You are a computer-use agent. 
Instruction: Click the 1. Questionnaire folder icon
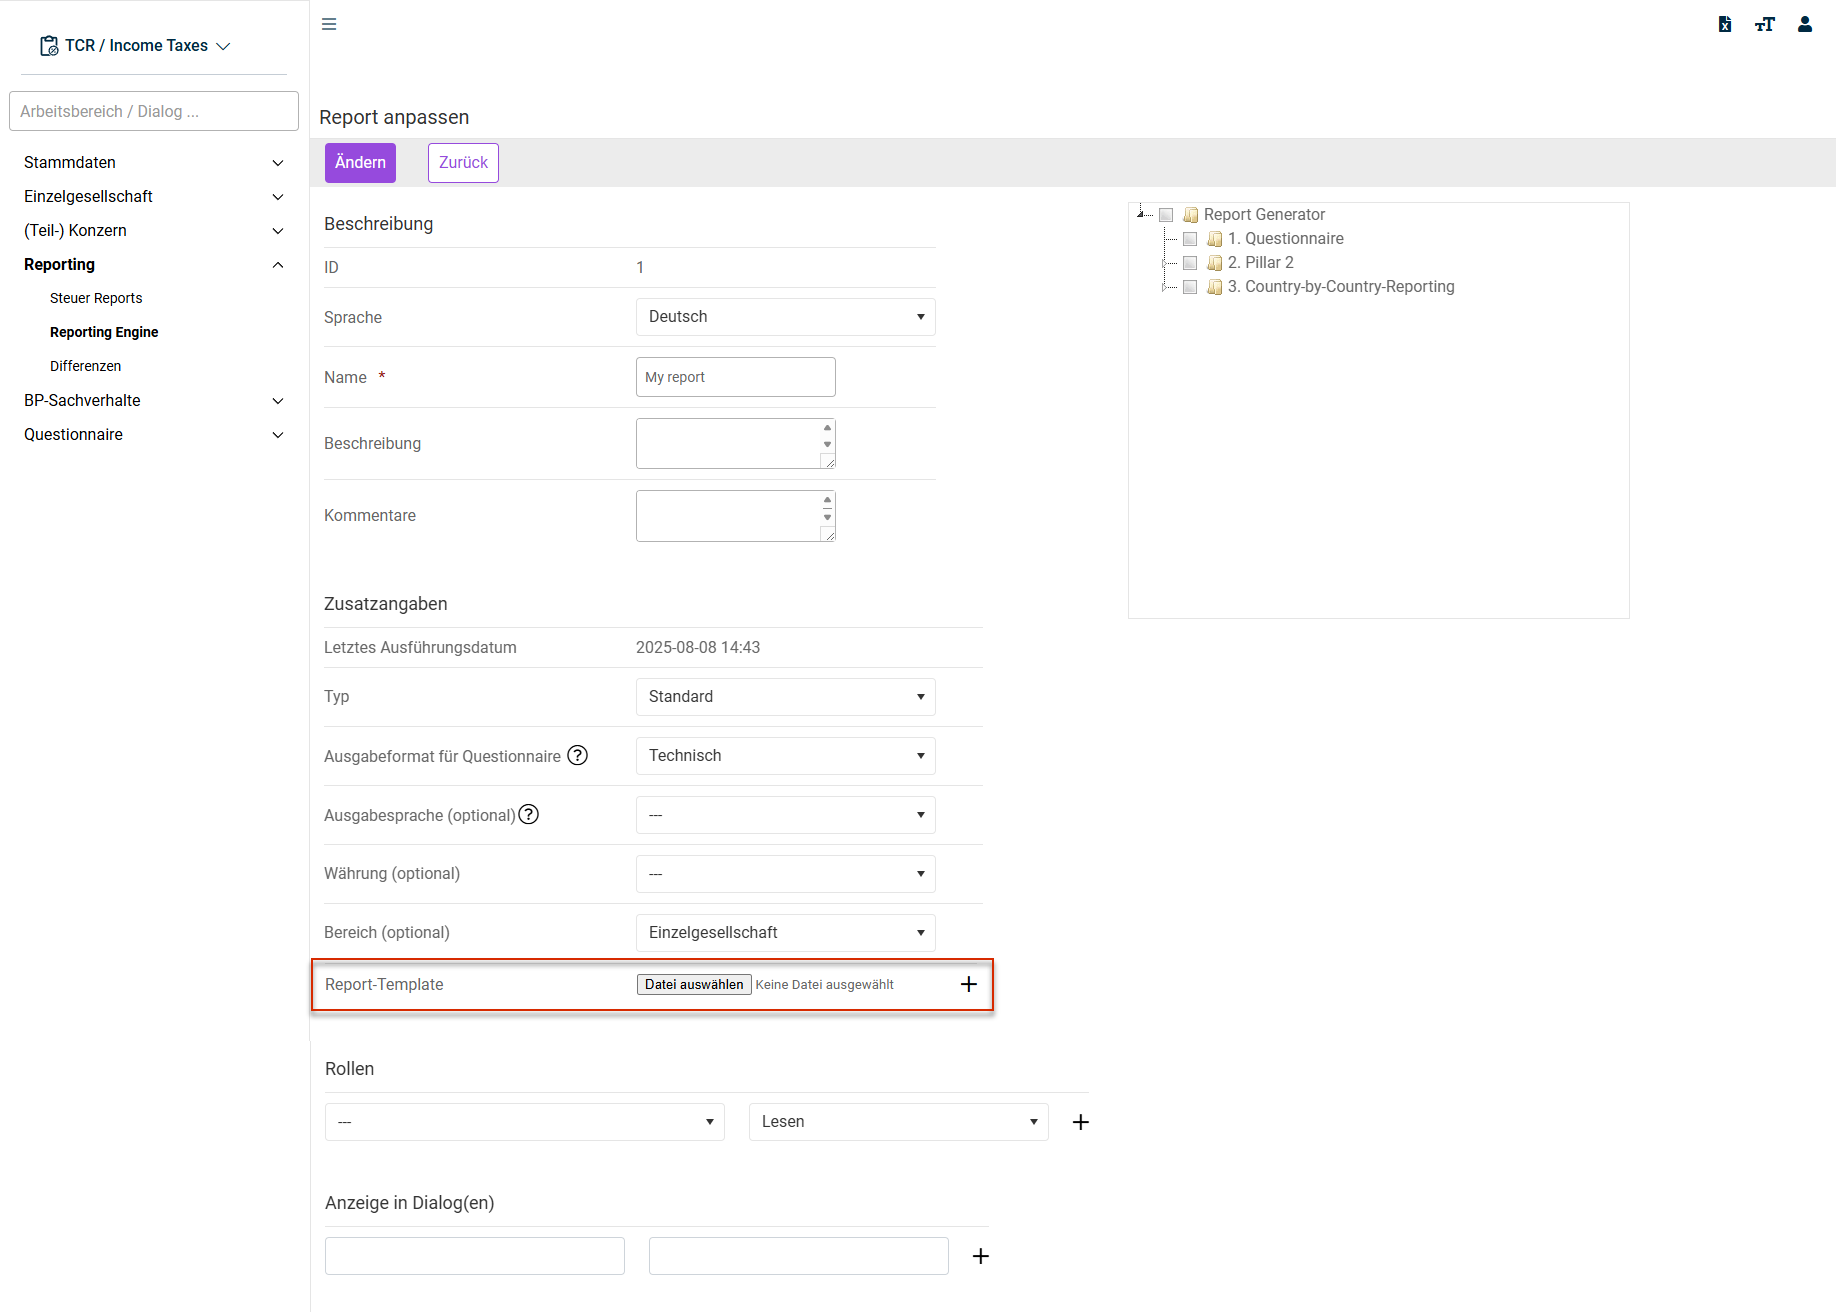pos(1214,239)
